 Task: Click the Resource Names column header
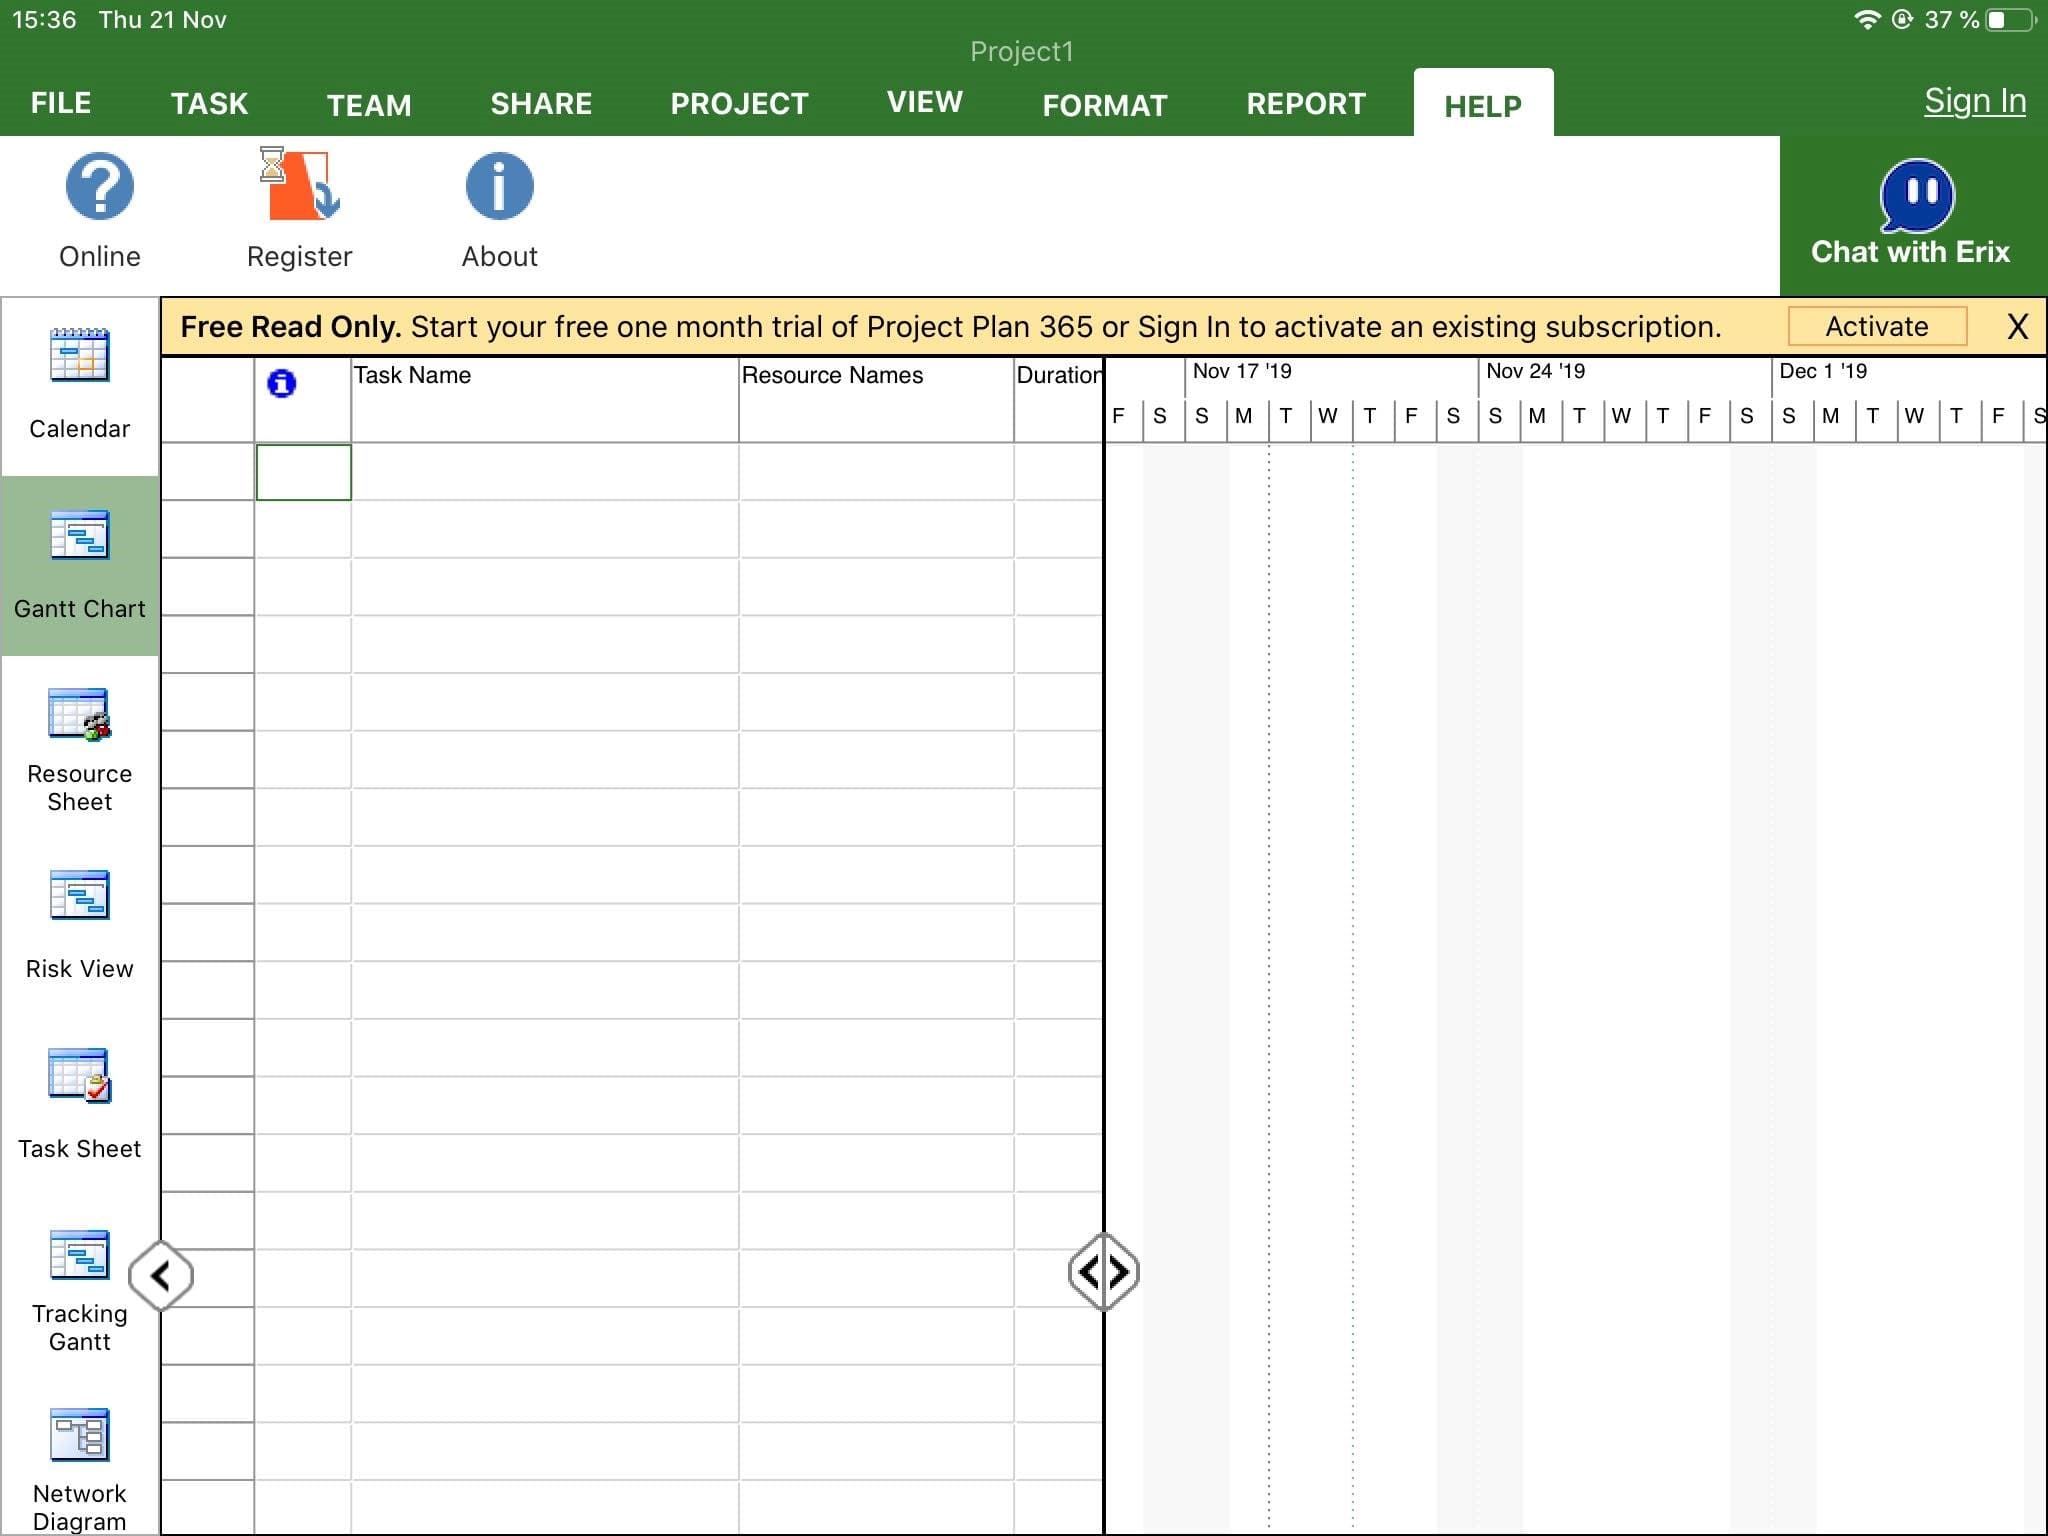pyautogui.click(x=875, y=398)
